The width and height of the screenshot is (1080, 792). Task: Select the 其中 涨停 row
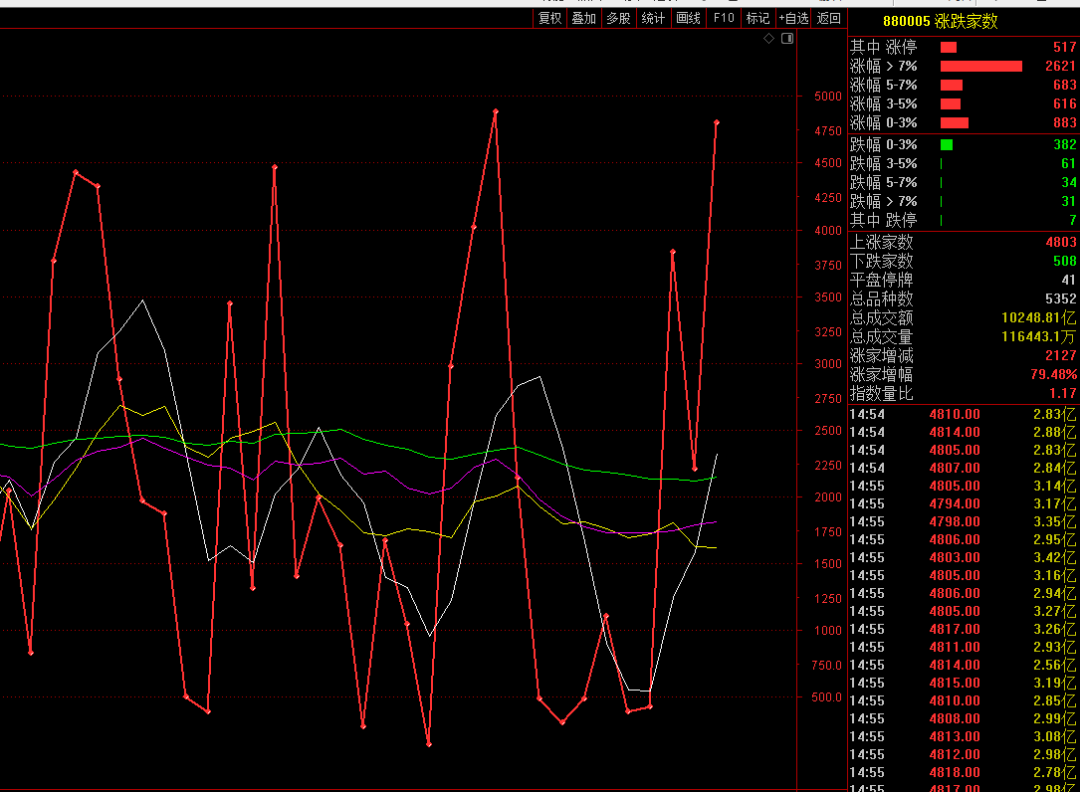pyautogui.click(x=962, y=47)
